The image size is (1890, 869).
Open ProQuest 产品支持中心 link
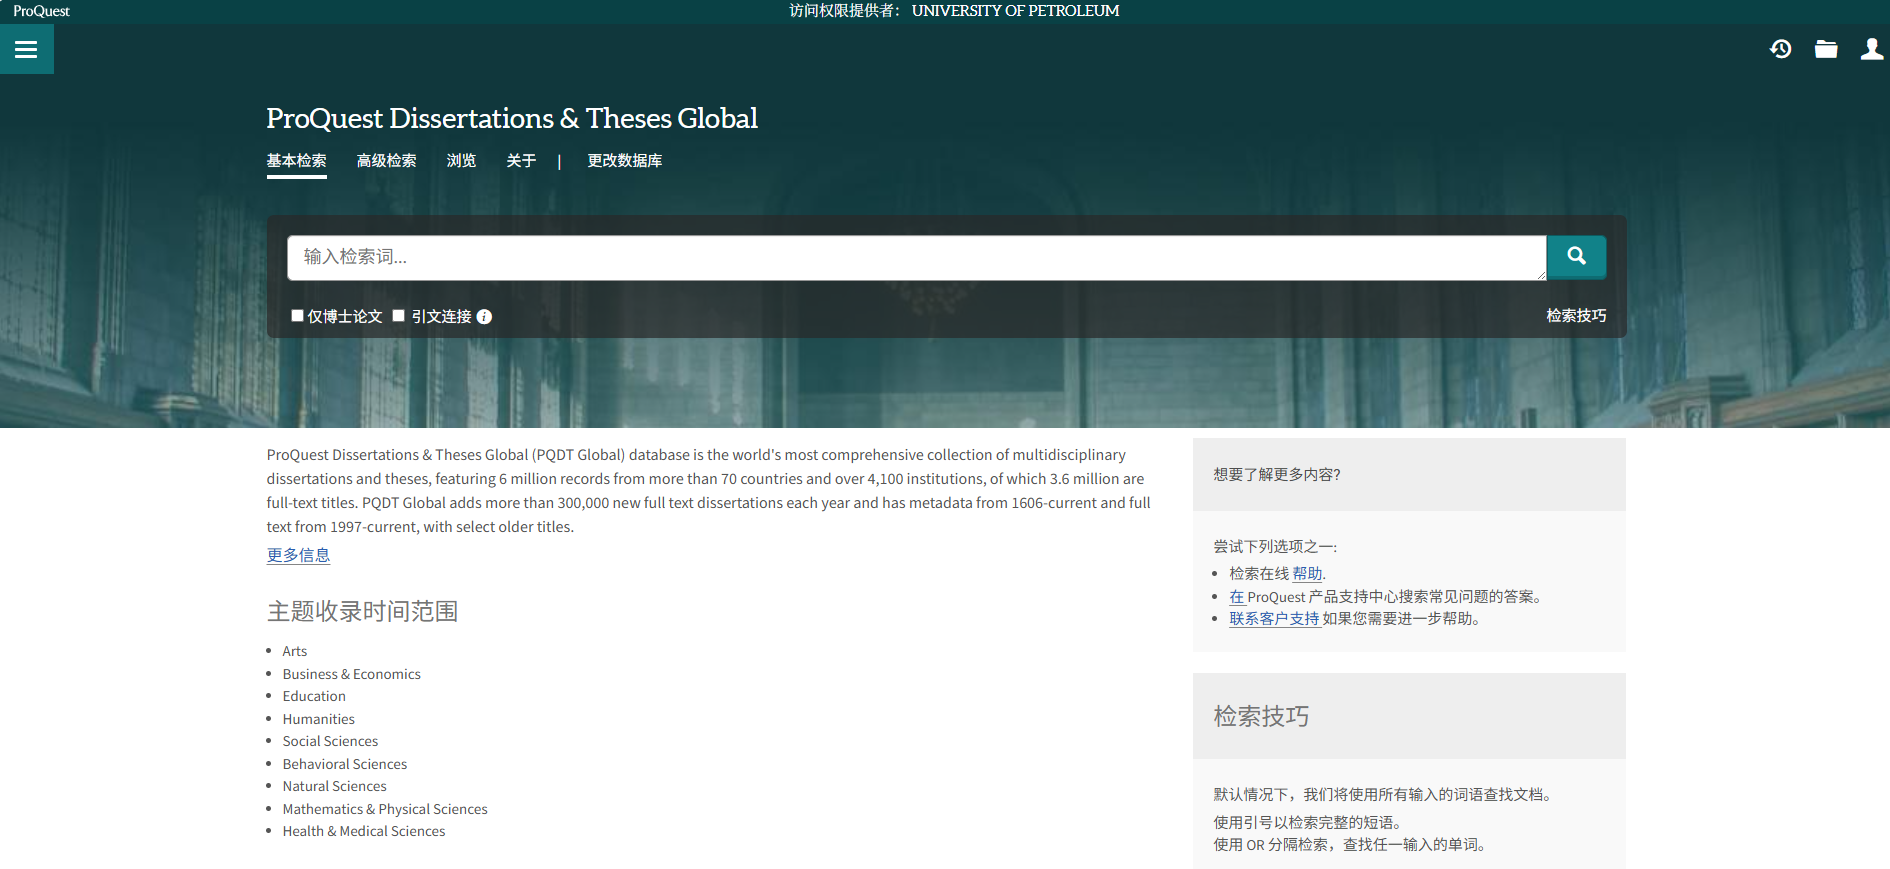(x=1236, y=597)
